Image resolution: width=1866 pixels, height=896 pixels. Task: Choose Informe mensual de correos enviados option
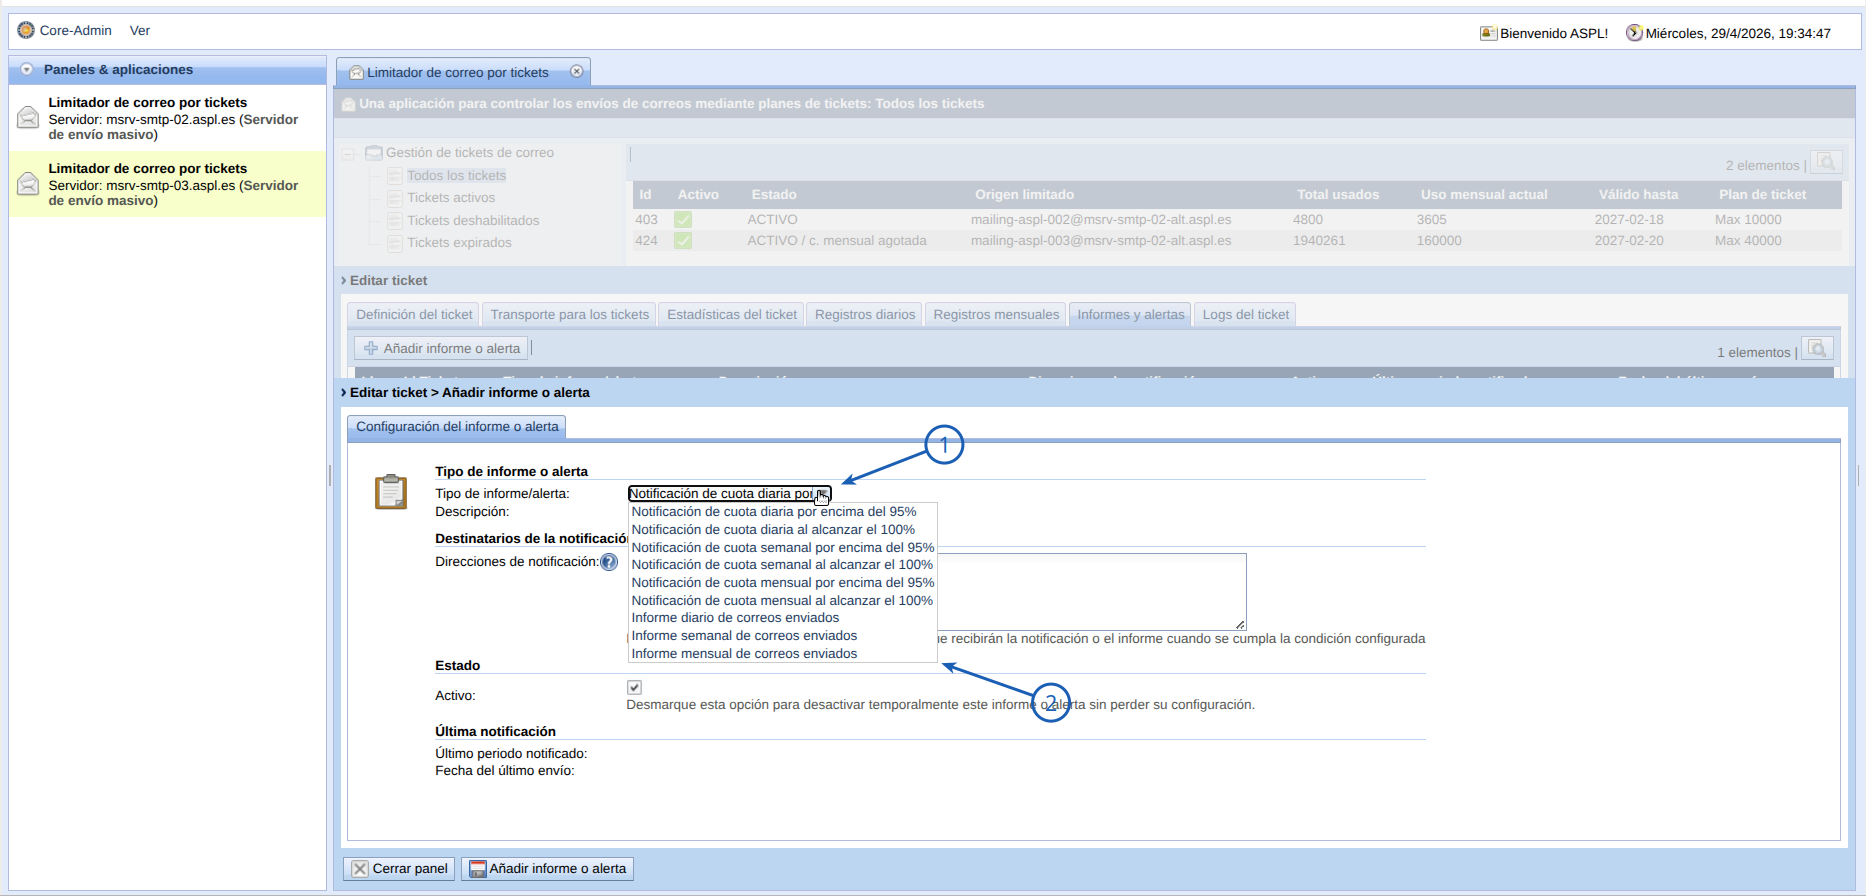[744, 654]
